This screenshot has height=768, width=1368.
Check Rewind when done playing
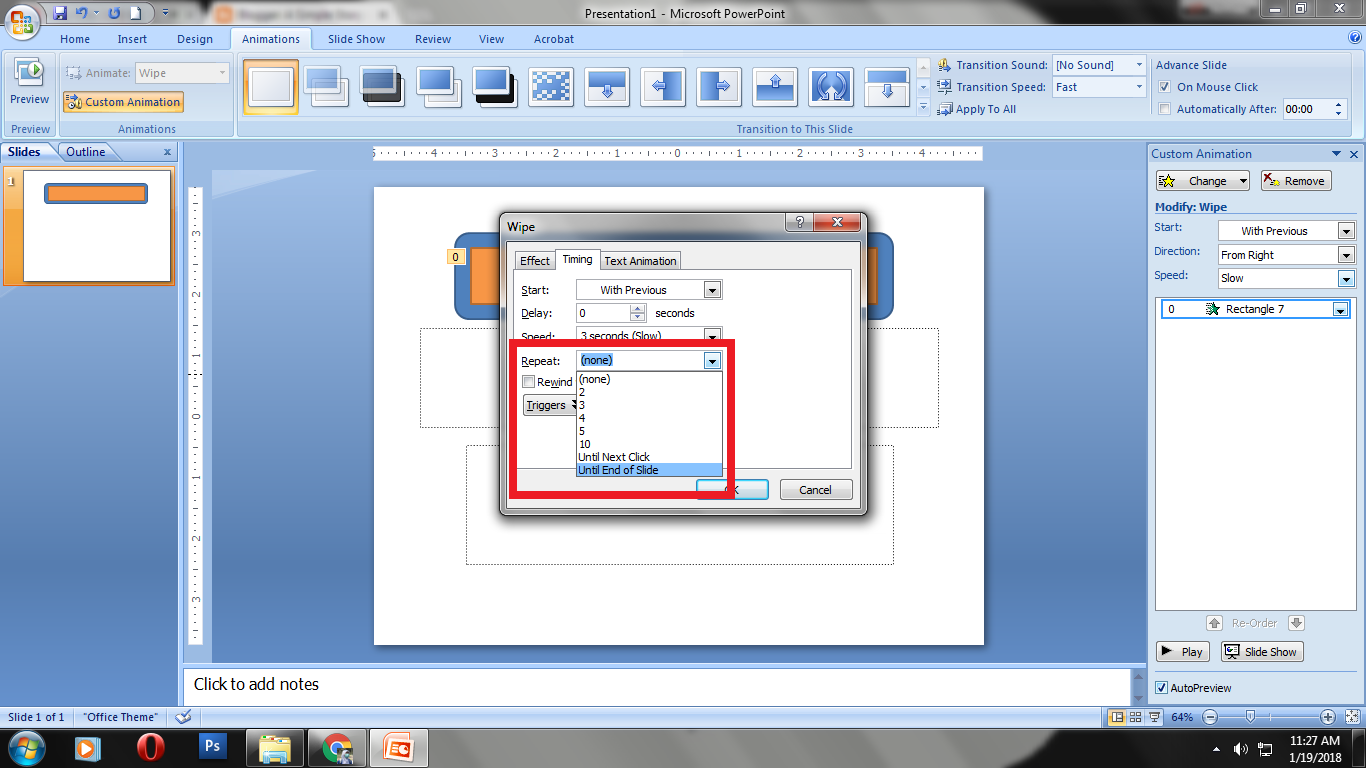point(529,381)
